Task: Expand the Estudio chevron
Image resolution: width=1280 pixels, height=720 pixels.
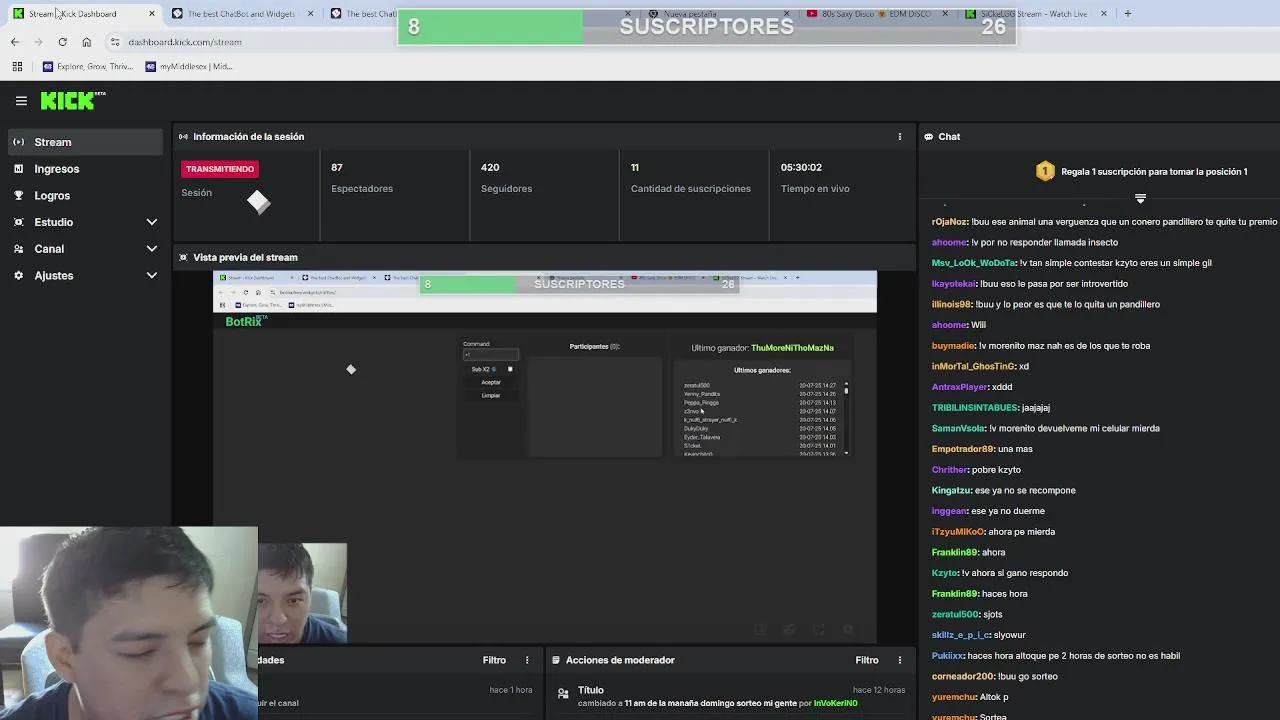Action: click(x=152, y=222)
